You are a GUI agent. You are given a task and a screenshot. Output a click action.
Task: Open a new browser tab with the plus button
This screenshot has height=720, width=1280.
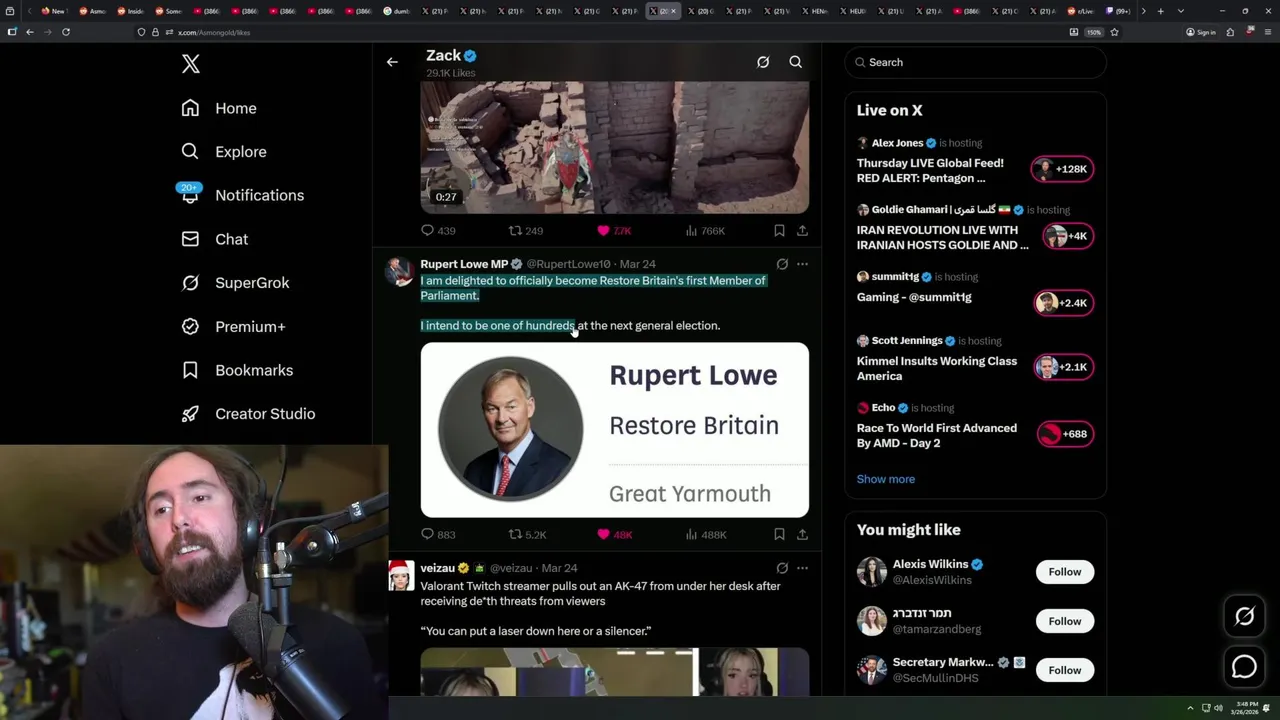[1160, 11]
